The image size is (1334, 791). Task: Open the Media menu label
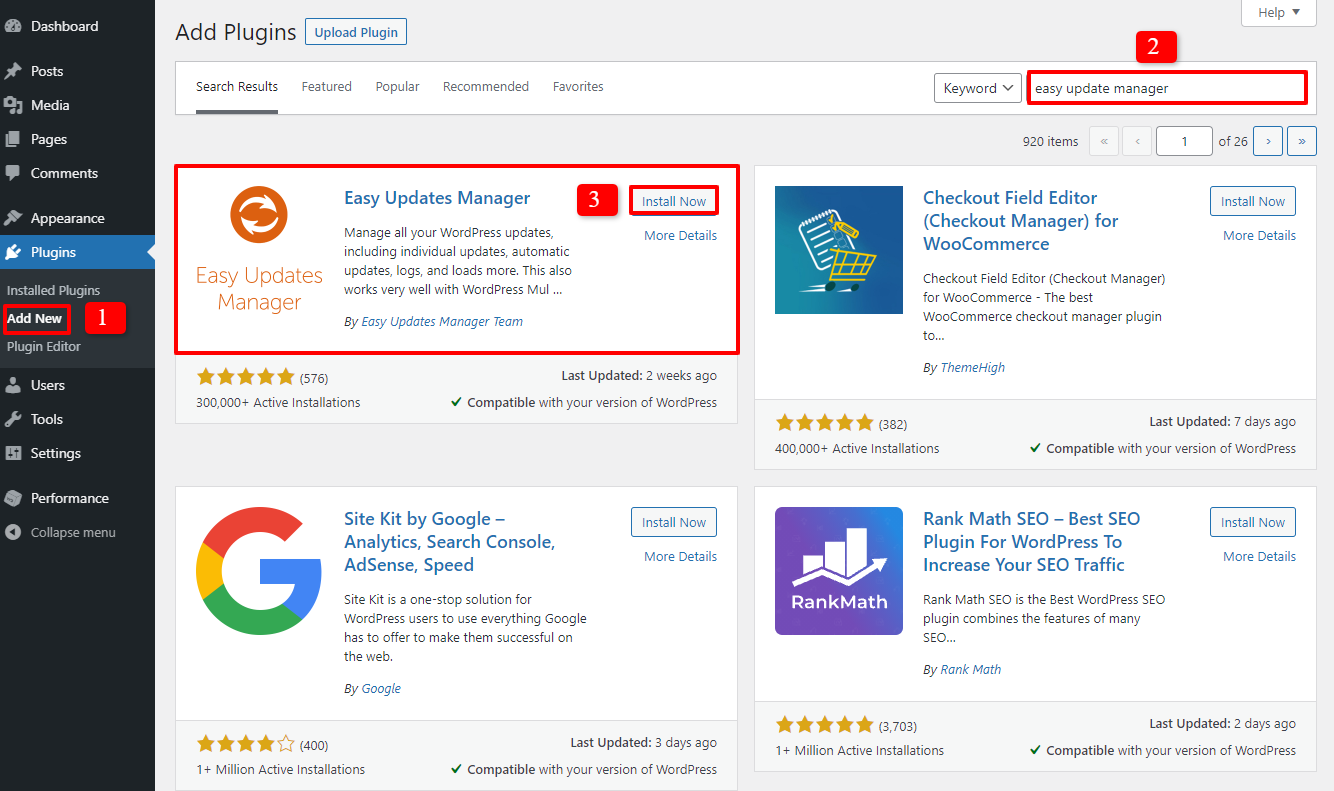50,105
